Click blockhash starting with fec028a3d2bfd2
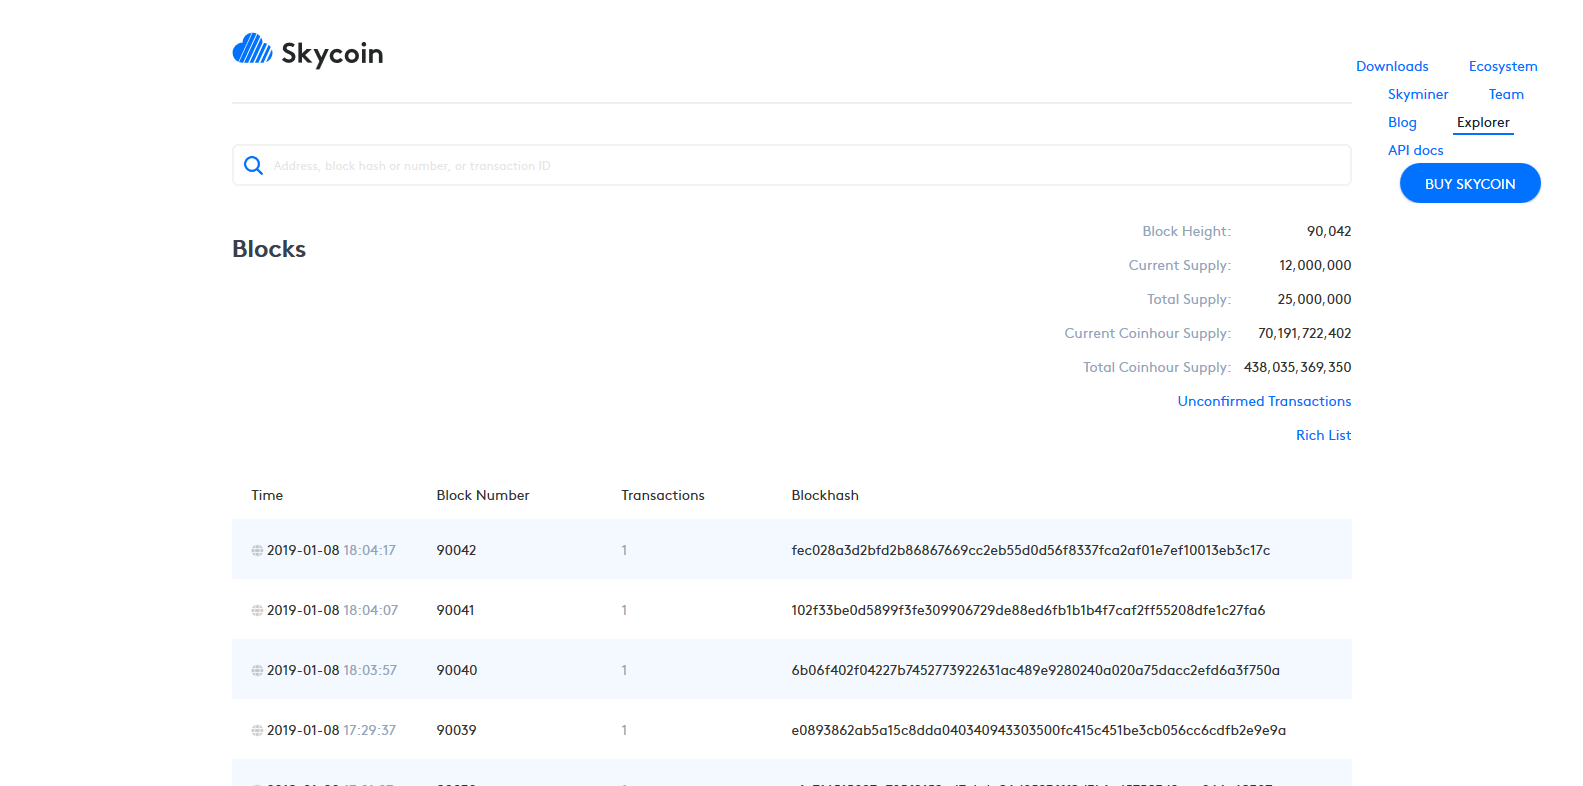 (x=1031, y=550)
